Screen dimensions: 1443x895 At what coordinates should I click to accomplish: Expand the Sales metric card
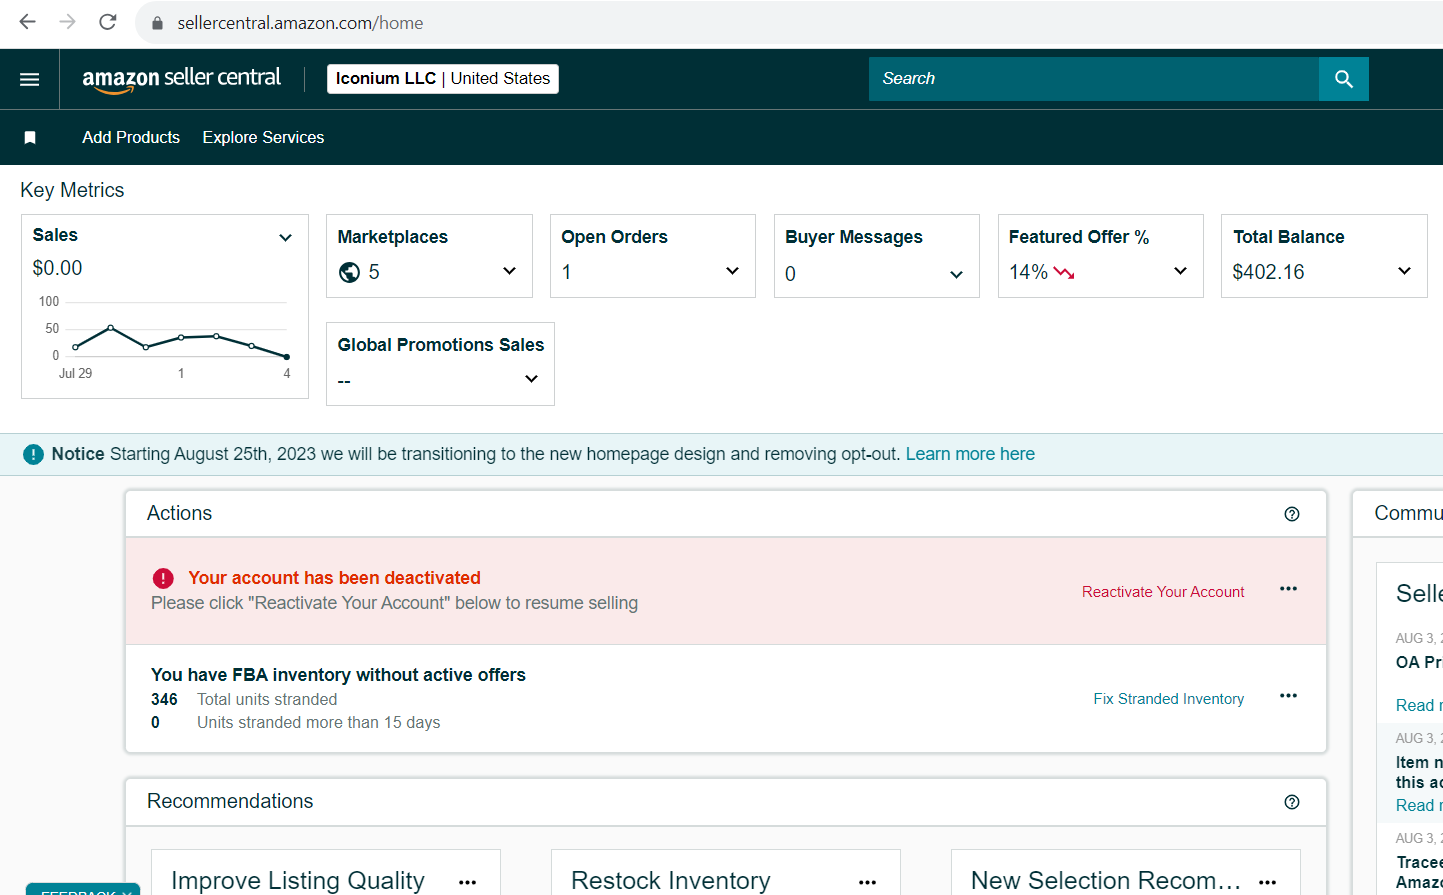[x=285, y=238]
